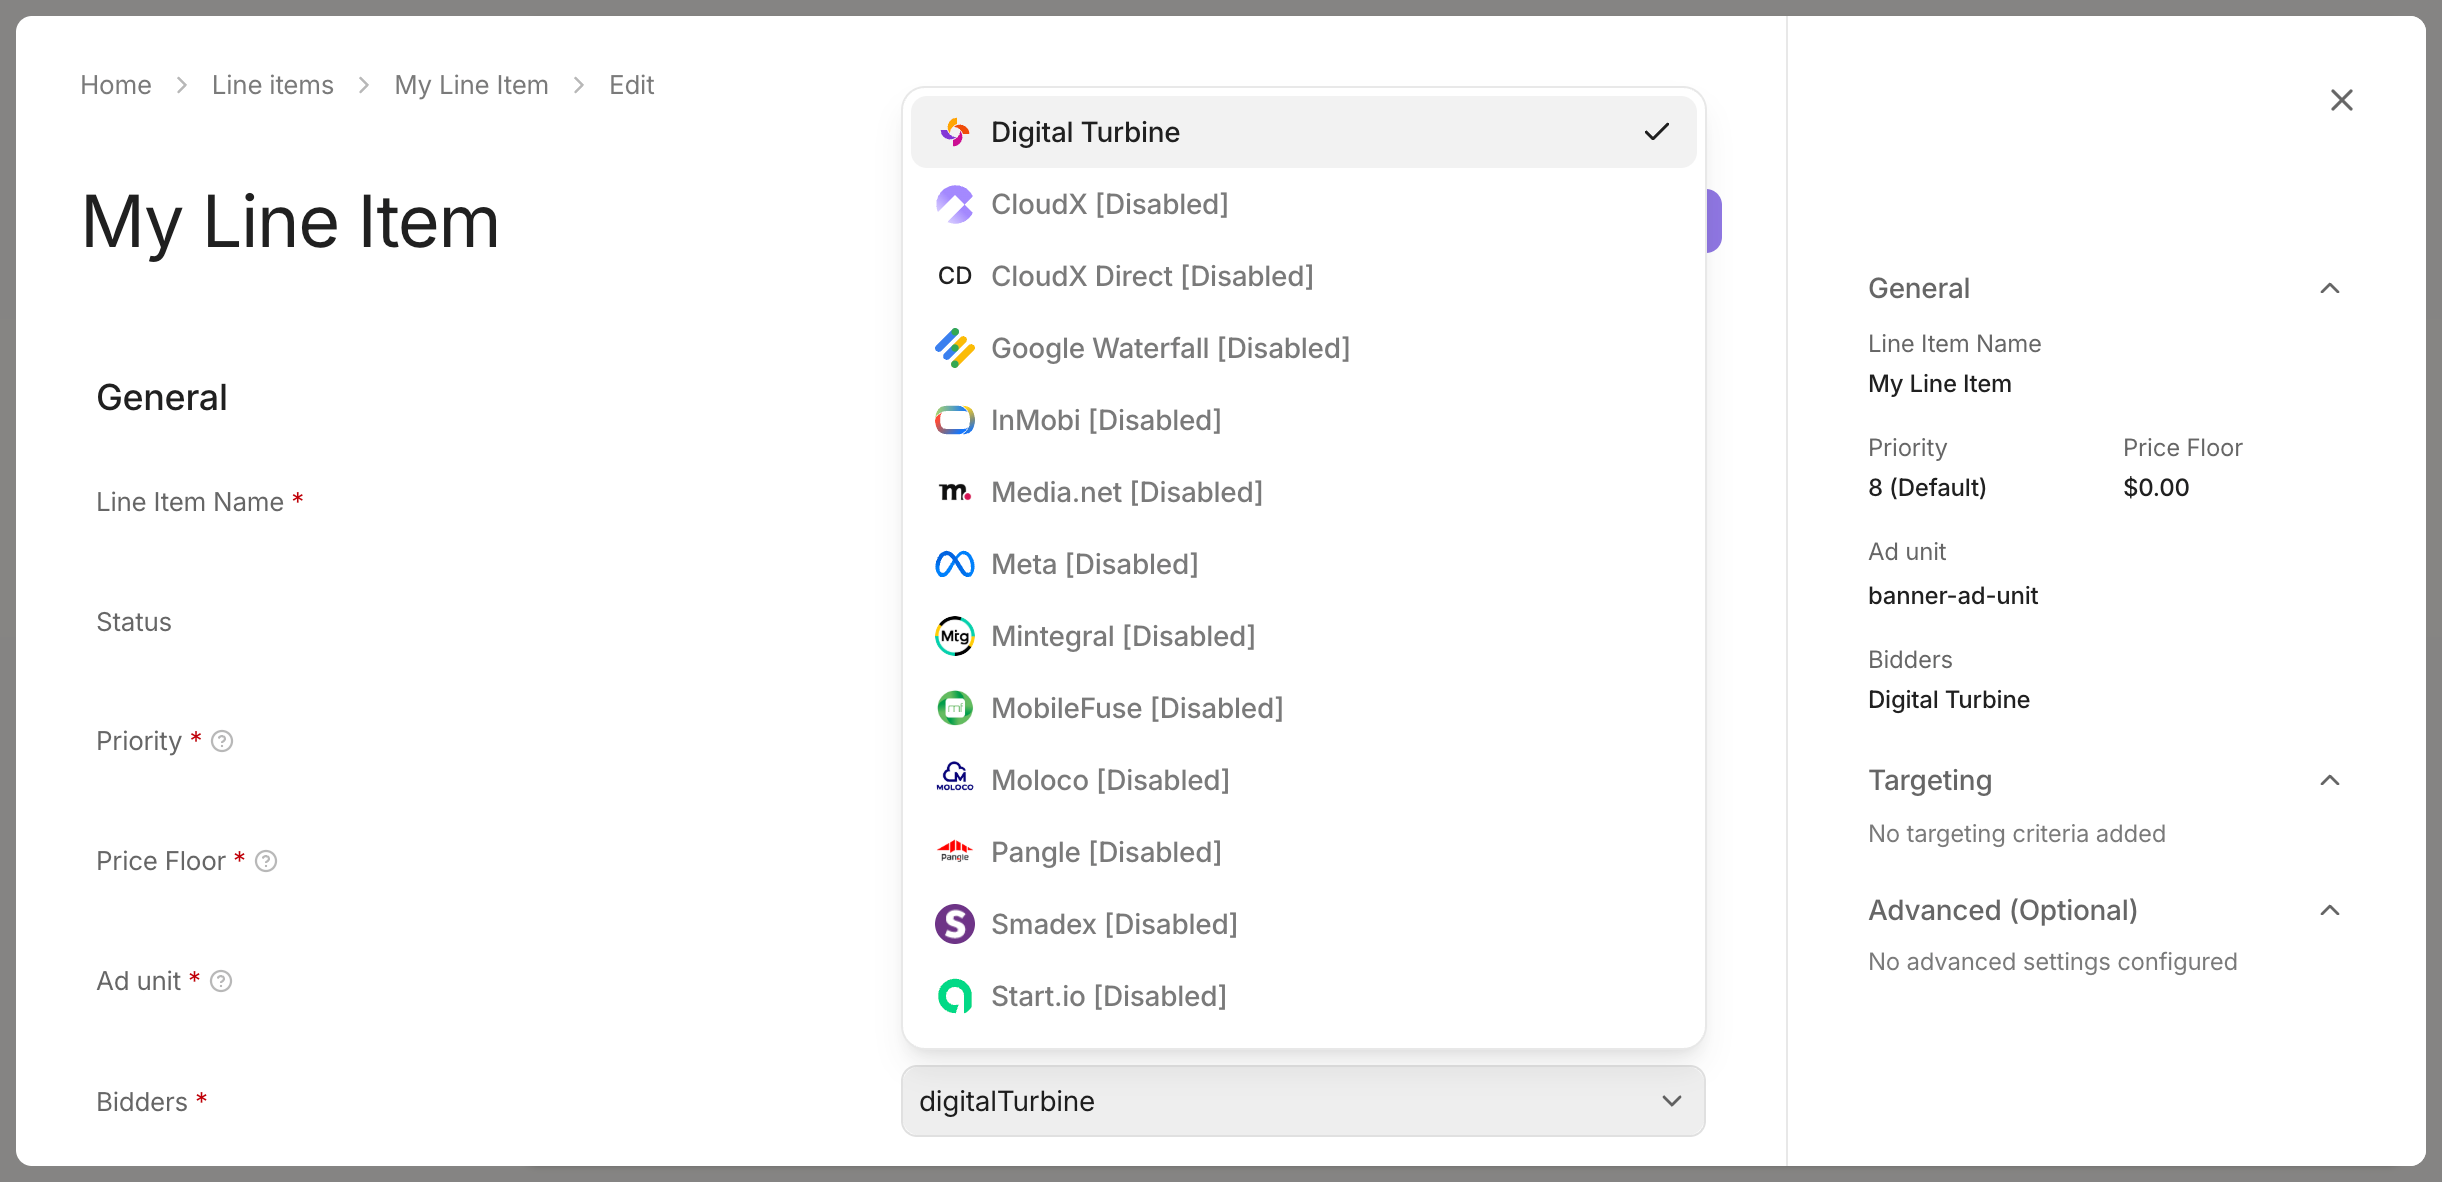Click the Line Item Name form label
2442x1182 pixels.
click(x=190, y=501)
